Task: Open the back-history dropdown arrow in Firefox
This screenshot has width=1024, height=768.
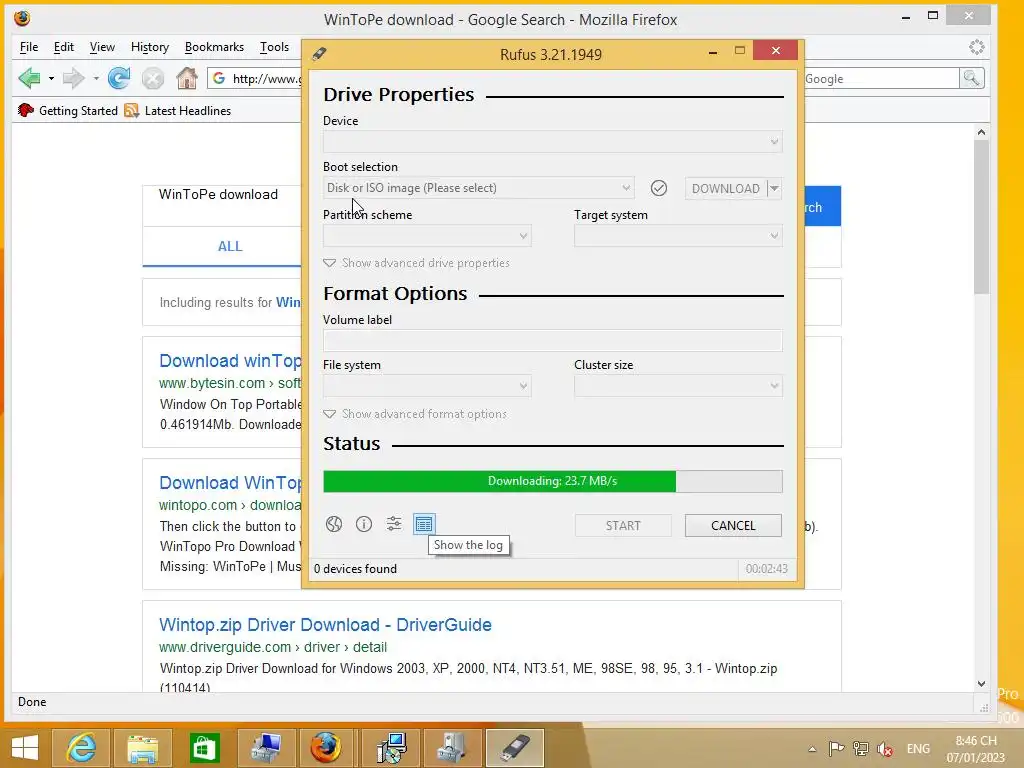Action: (x=51, y=79)
